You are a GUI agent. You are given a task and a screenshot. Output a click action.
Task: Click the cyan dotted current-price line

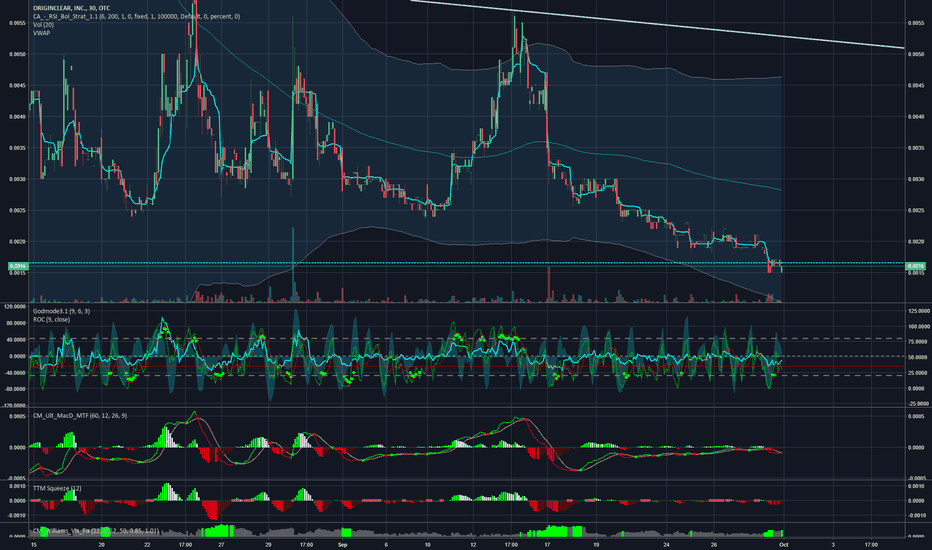pyautogui.click(x=467, y=263)
